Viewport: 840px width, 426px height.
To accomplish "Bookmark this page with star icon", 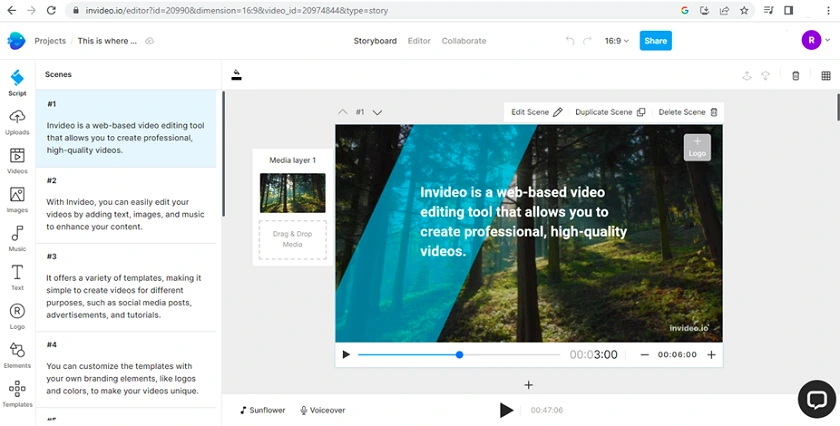I will click(744, 10).
